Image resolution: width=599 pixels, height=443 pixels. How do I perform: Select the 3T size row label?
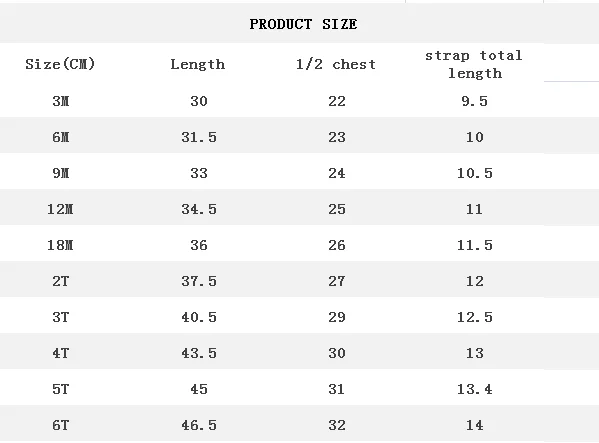pyautogui.click(x=61, y=317)
